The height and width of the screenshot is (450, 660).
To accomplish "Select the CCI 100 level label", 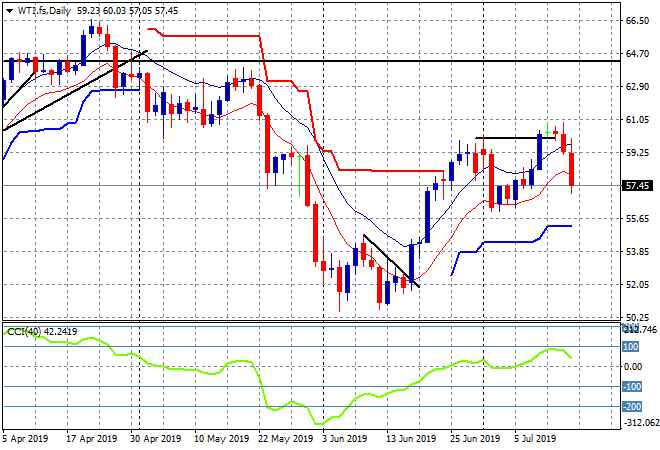I will coord(630,347).
